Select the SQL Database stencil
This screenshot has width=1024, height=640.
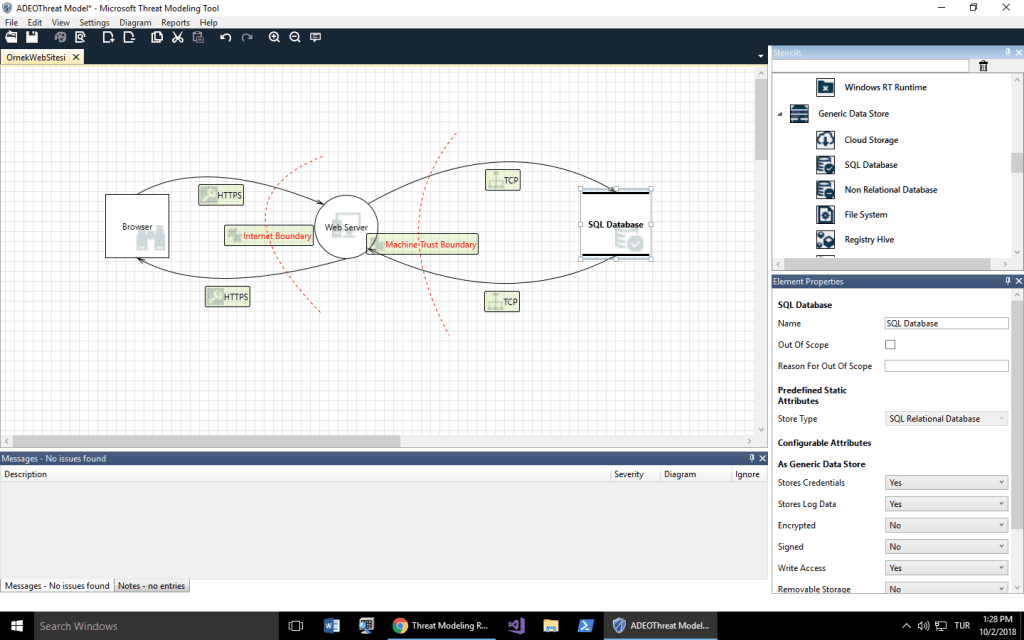(x=857, y=165)
